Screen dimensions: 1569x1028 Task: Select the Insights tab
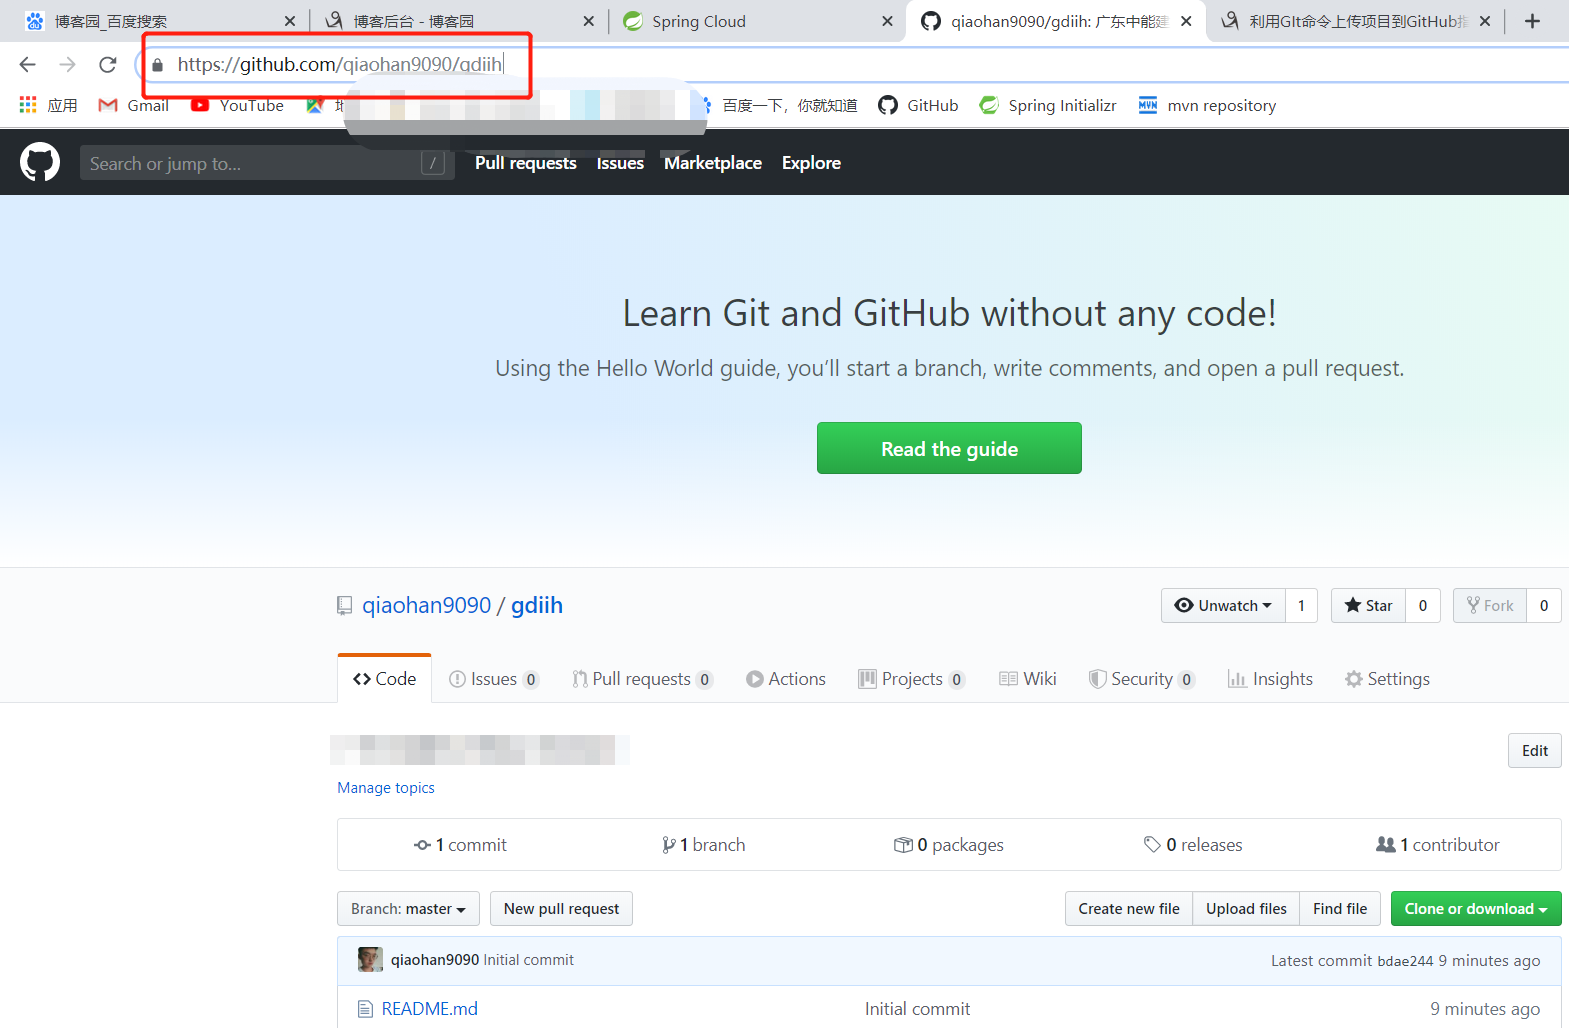coord(1270,679)
